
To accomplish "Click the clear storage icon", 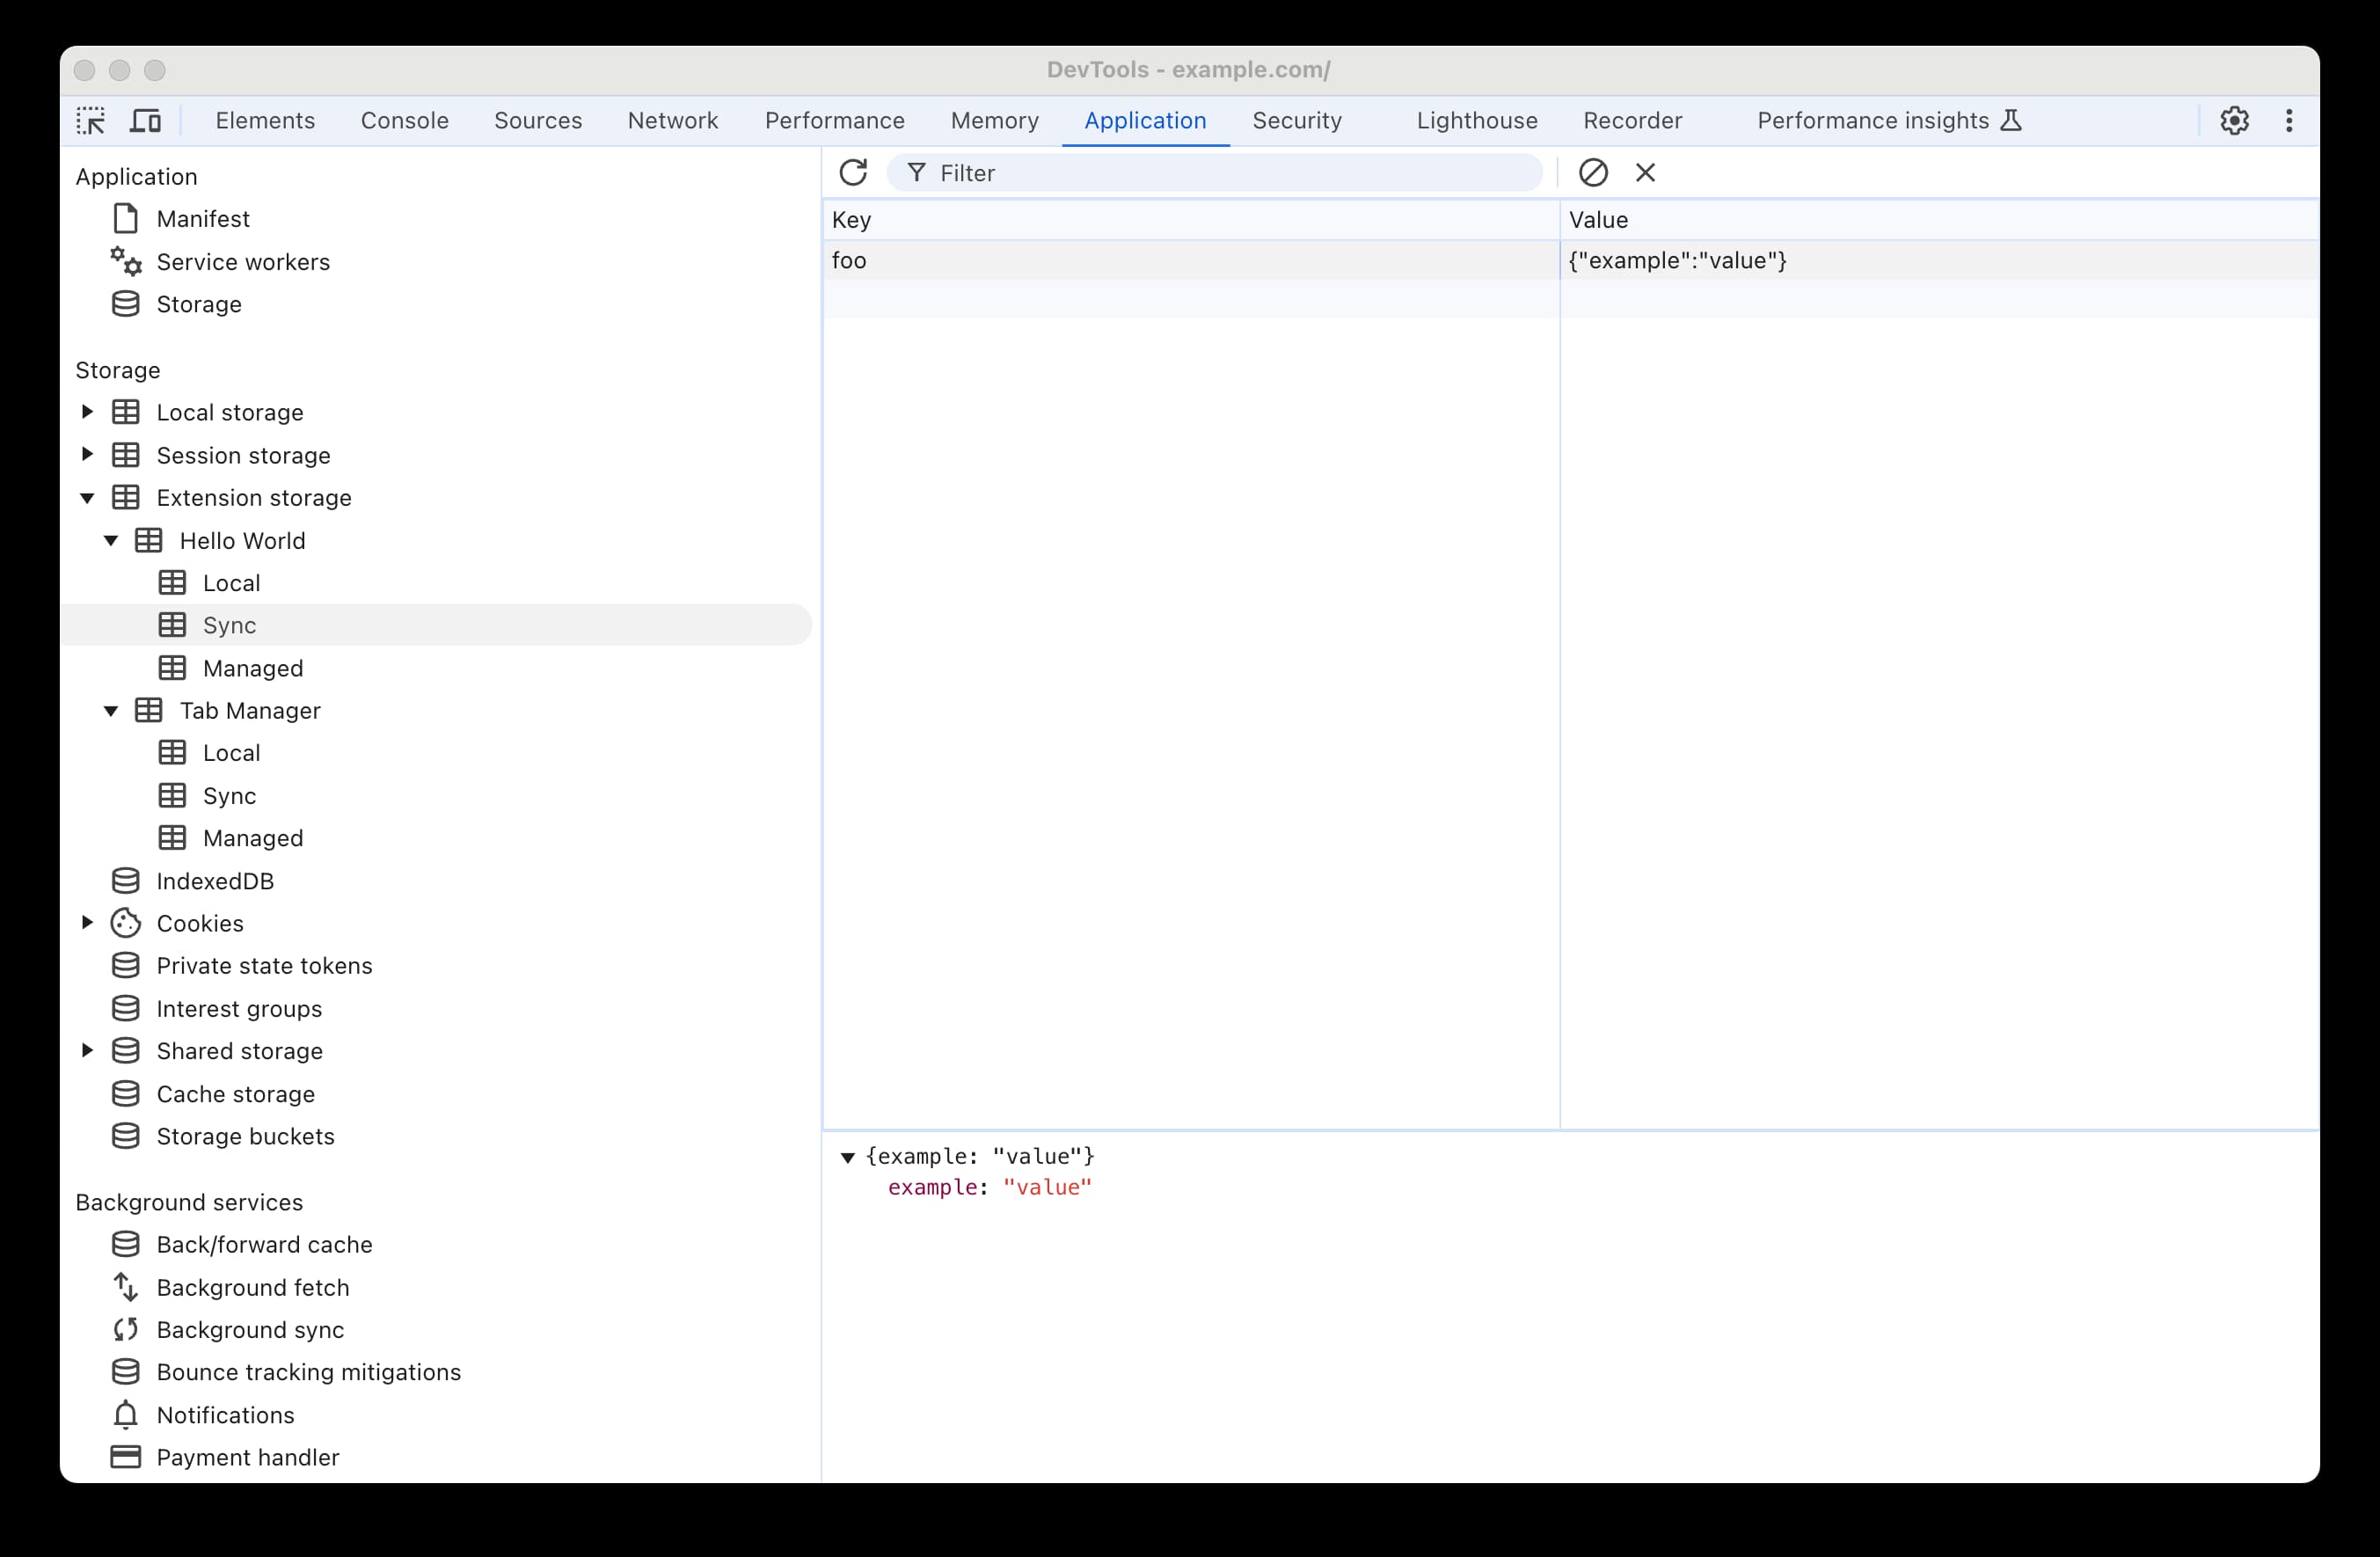I will [x=1591, y=172].
